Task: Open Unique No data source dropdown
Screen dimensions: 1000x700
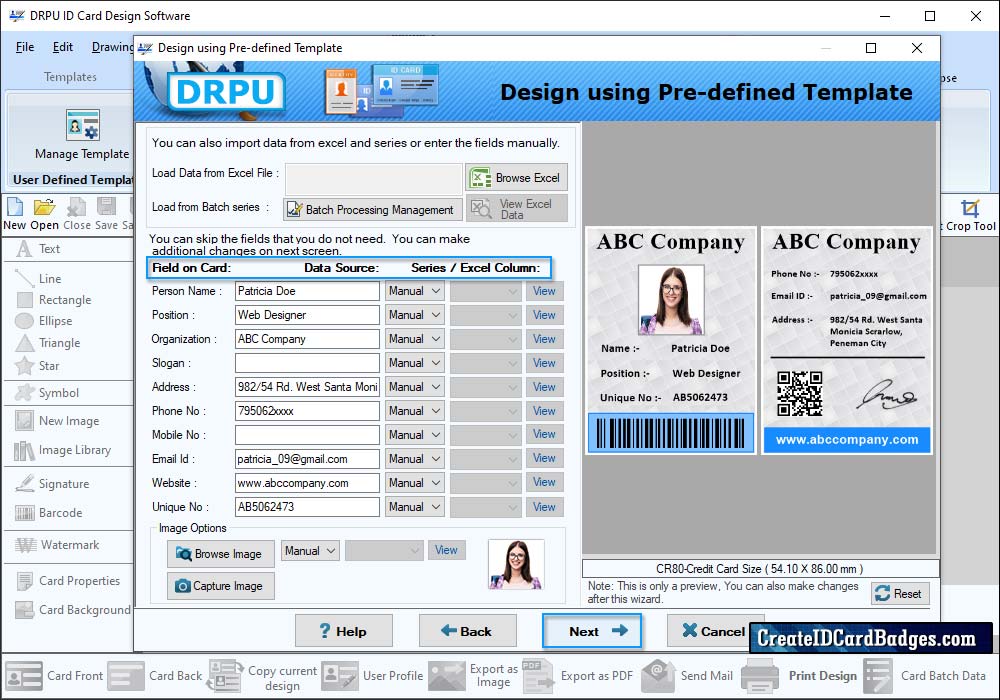Action: [415, 507]
